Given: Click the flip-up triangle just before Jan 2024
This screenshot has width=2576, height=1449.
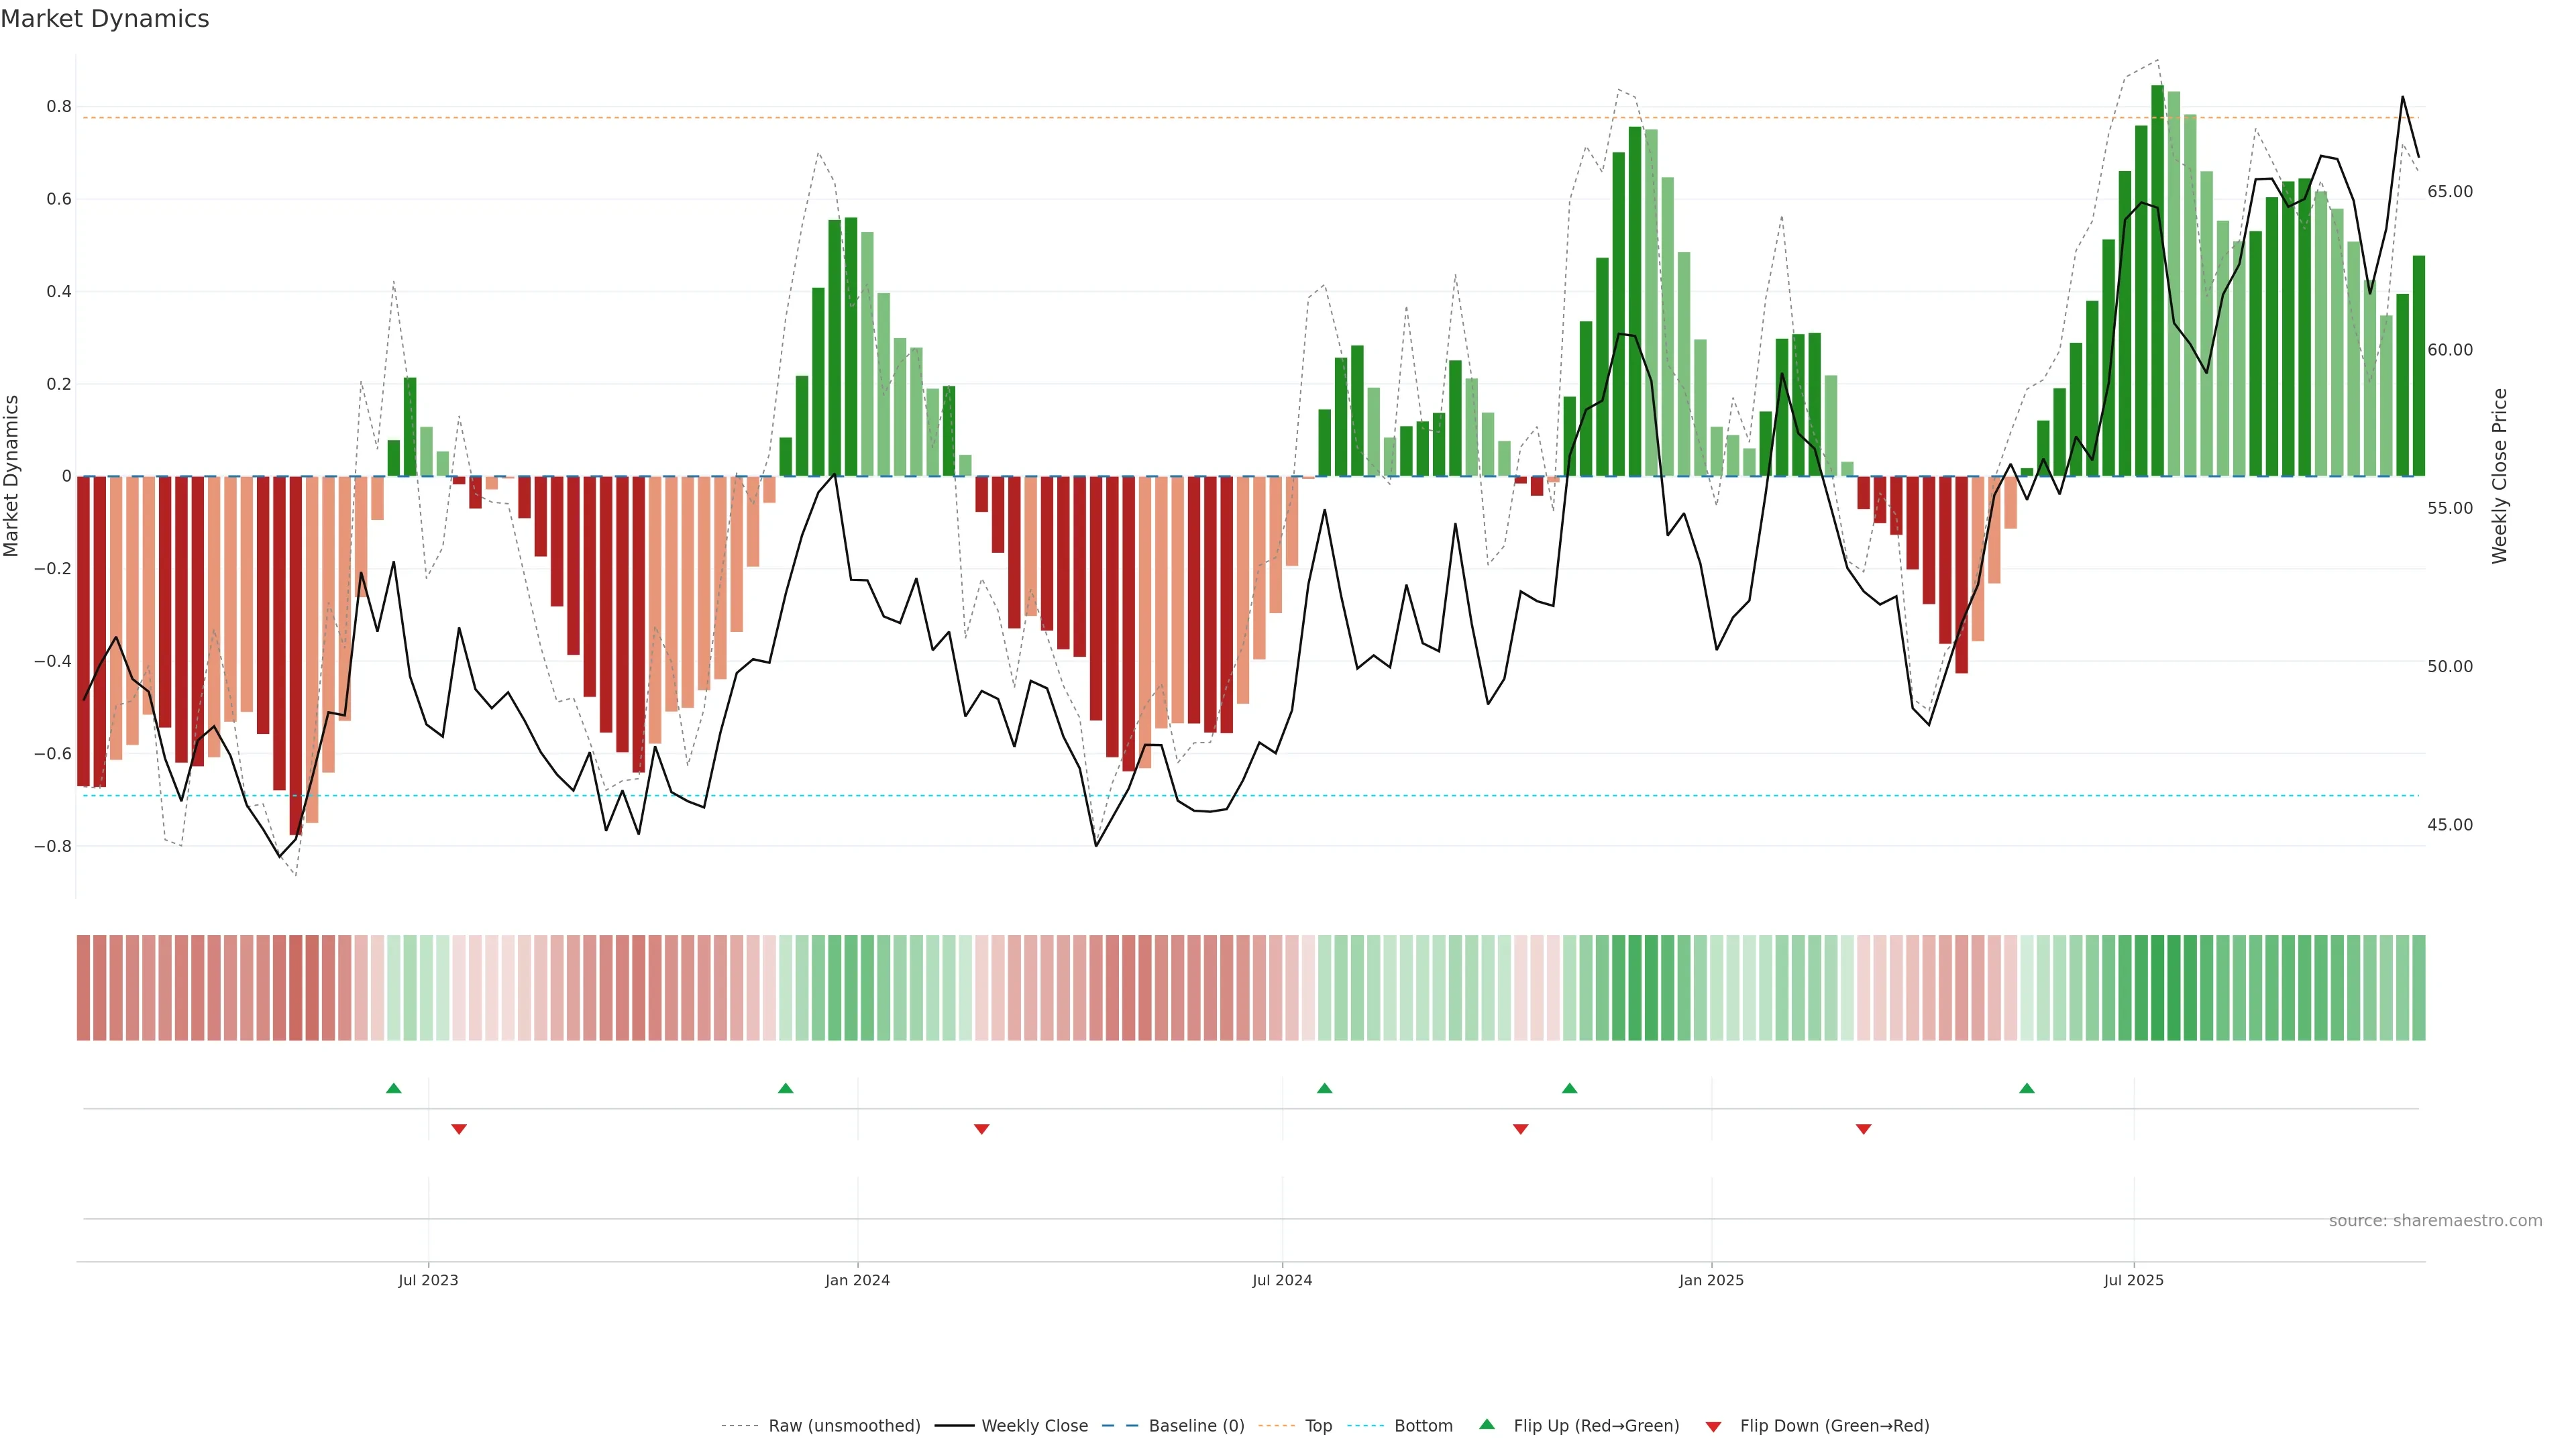Looking at the screenshot, I should coord(785,1088).
